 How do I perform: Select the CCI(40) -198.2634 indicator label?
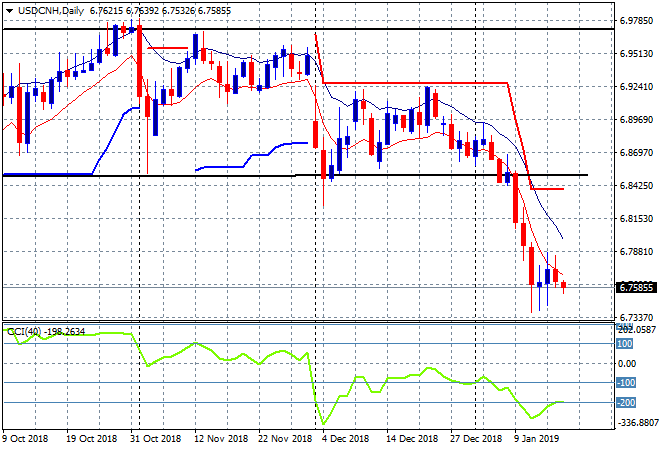click(46, 332)
